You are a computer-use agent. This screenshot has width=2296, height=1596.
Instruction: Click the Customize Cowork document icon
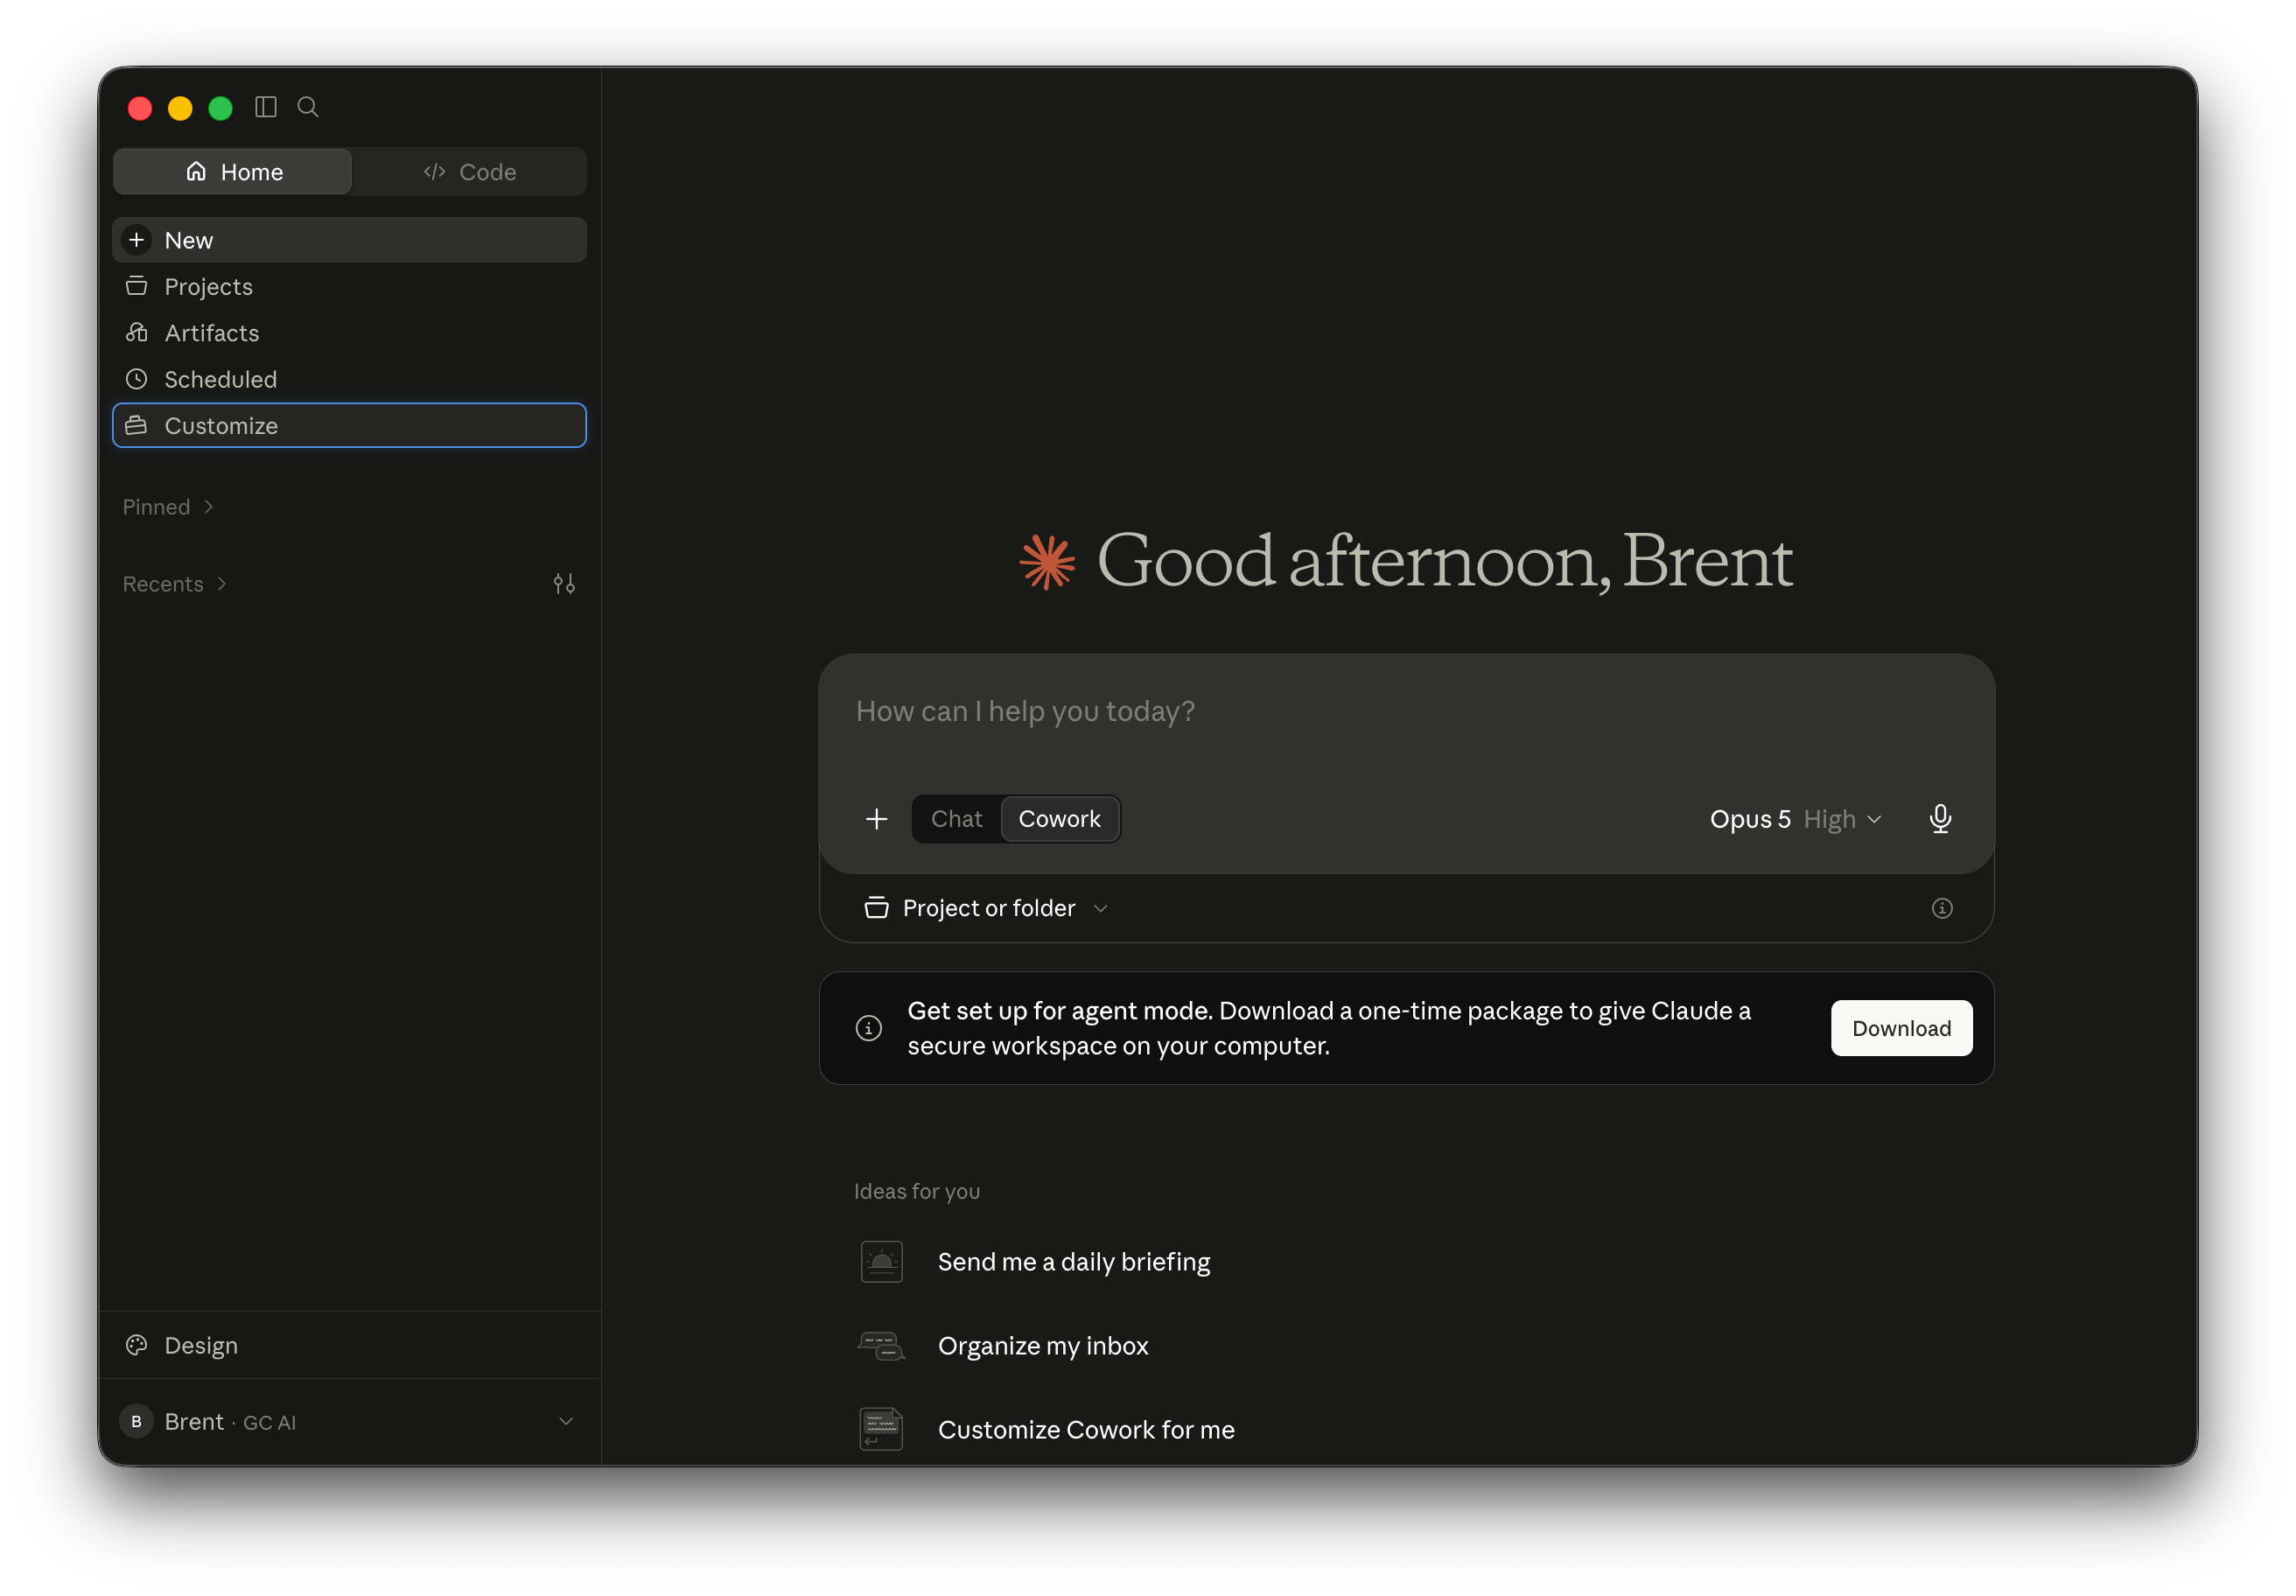click(881, 1429)
